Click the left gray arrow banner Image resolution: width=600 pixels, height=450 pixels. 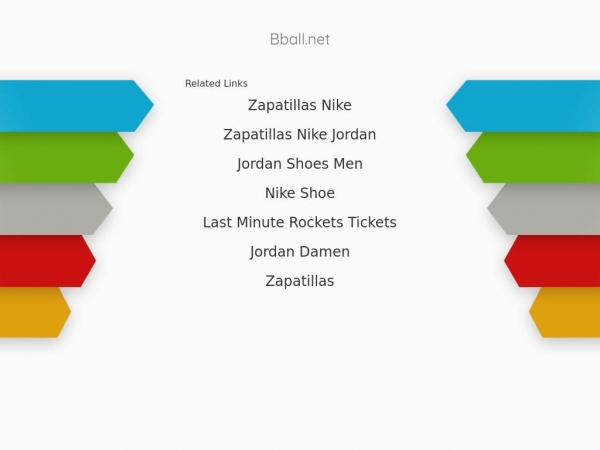tap(54, 209)
